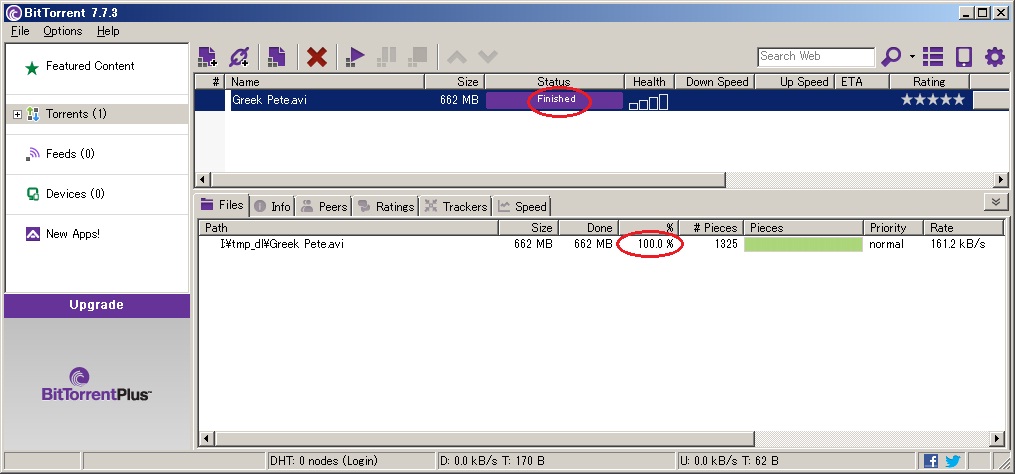Click Add Torrent from URL icon
The height and width of the screenshot is (474, 1015).
pyautogui.click(x=238, y=57)
